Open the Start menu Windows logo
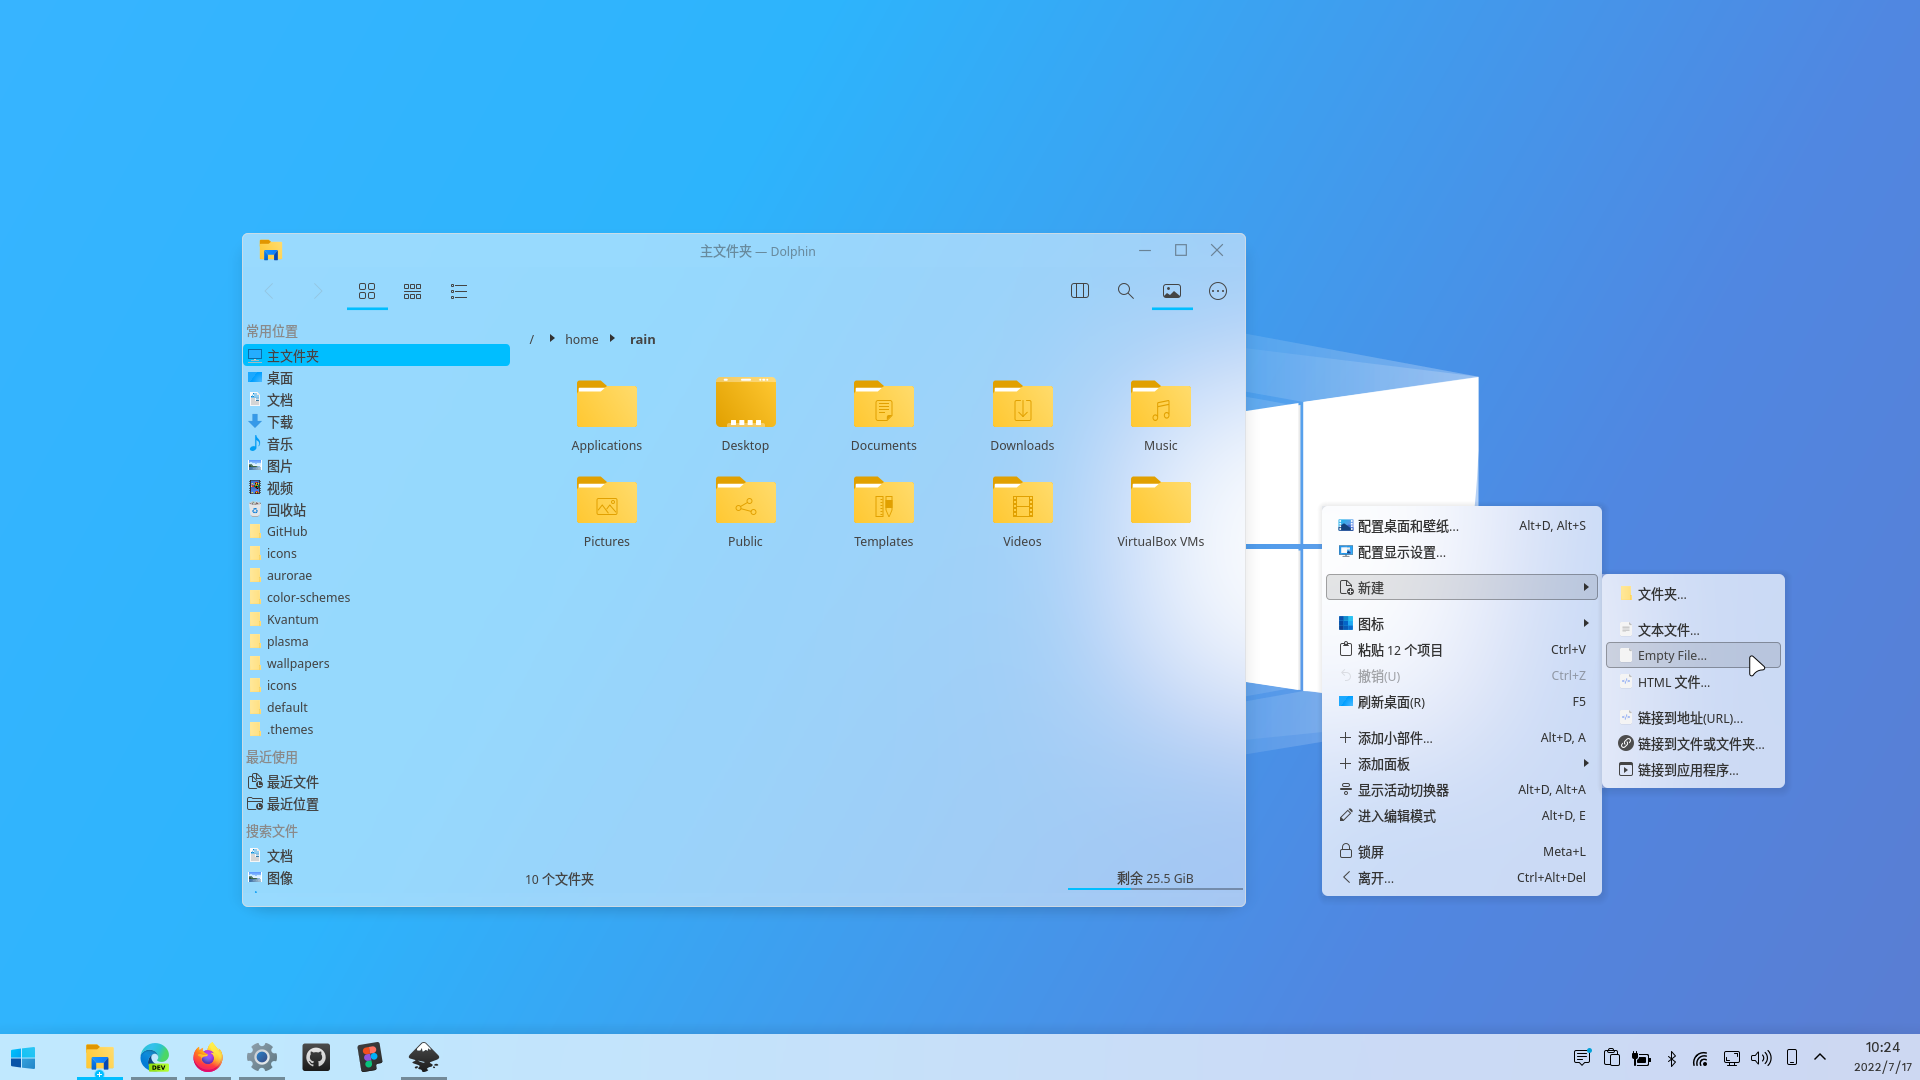The width and height of the screenshot is (1920, 1080). coord(23,1057)
